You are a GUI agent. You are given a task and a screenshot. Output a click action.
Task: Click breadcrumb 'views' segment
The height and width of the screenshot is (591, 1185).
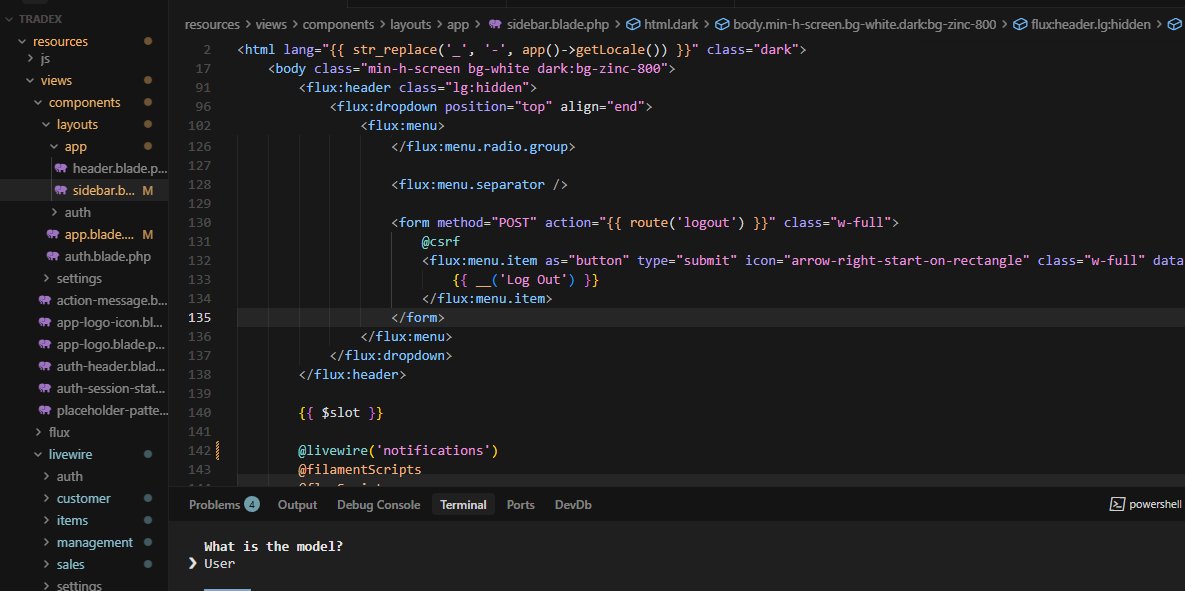coord(271,24)
